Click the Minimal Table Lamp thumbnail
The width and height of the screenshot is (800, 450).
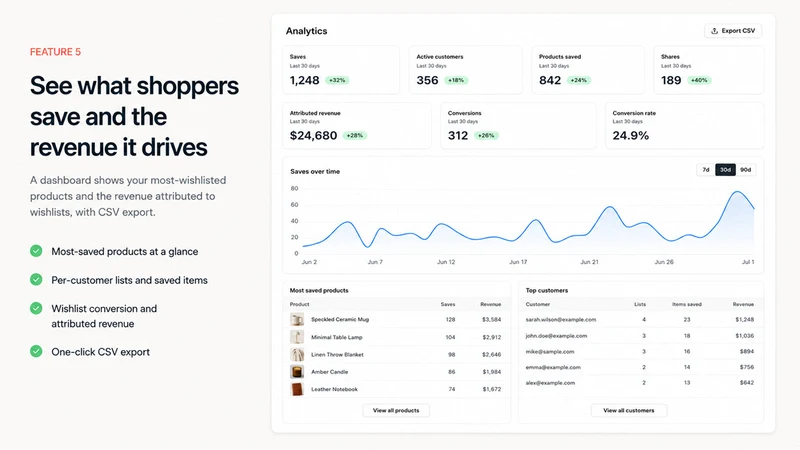coord(297,337)
